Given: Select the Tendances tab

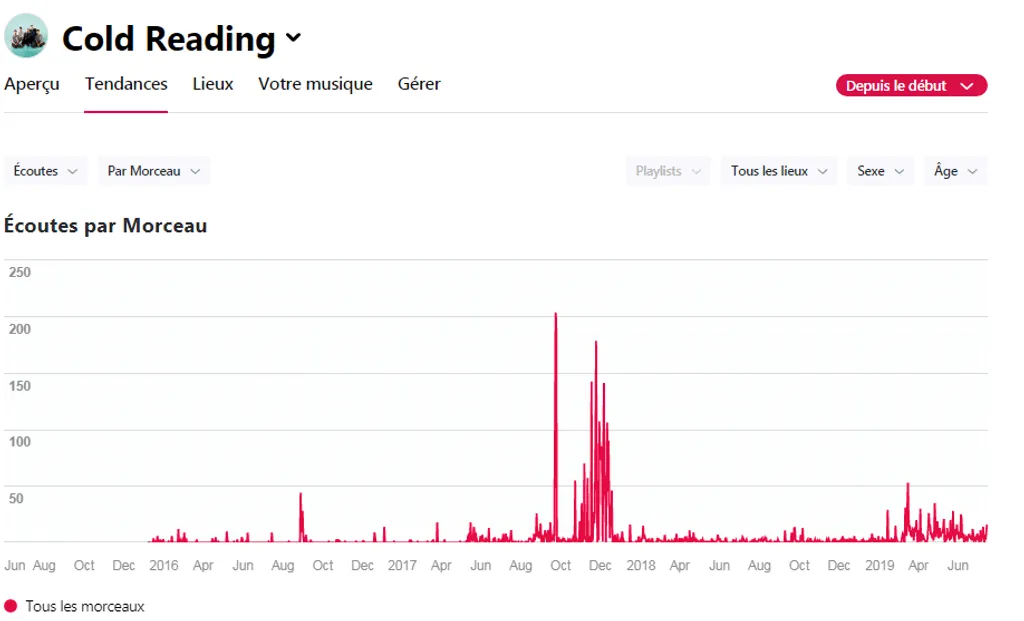Looking at the screenshot, I should click(x=126, y=84).
